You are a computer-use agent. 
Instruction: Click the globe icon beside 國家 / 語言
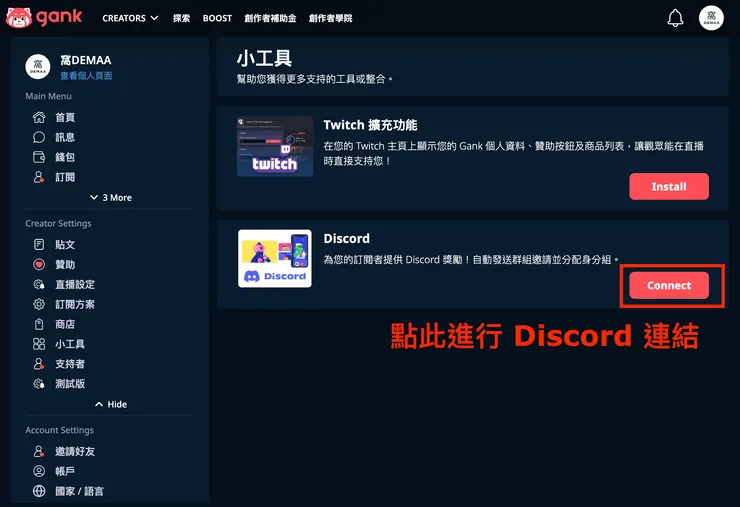pyautogui.click(x=39, y=491)
